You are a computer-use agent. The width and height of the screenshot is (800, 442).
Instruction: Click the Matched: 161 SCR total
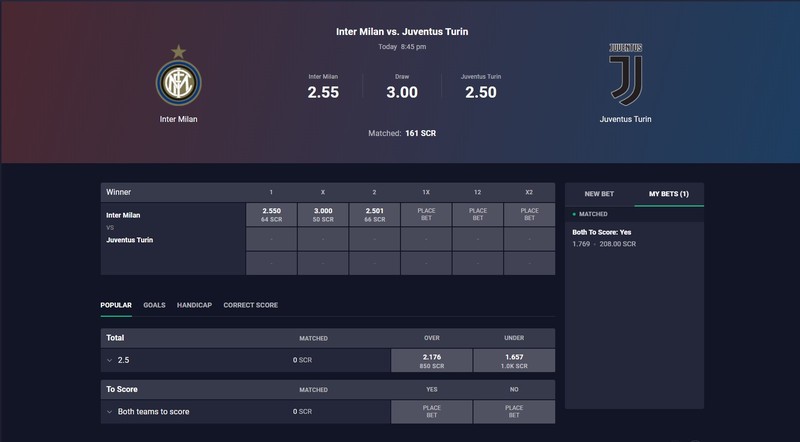coord(402,133)
